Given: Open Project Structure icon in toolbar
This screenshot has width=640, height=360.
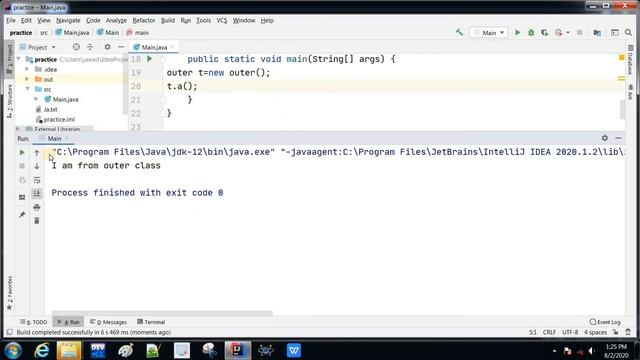Looking at the screenshot, I should coord(597,32).
